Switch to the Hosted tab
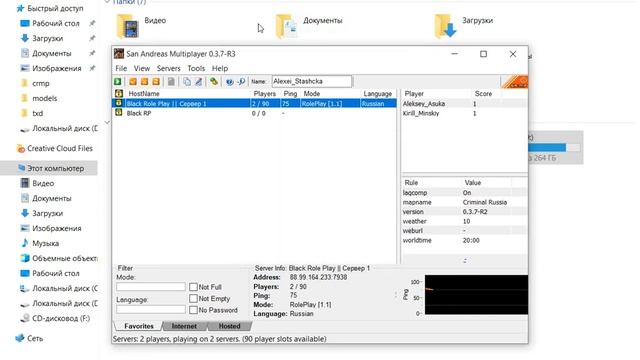This screenshot has height=360, width=640. pyautogui.click(x=229, y=326)
